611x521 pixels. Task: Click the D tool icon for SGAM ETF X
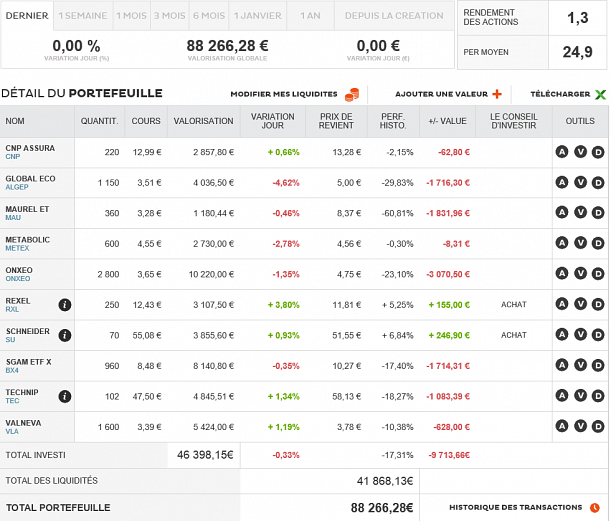click(598, 365)
